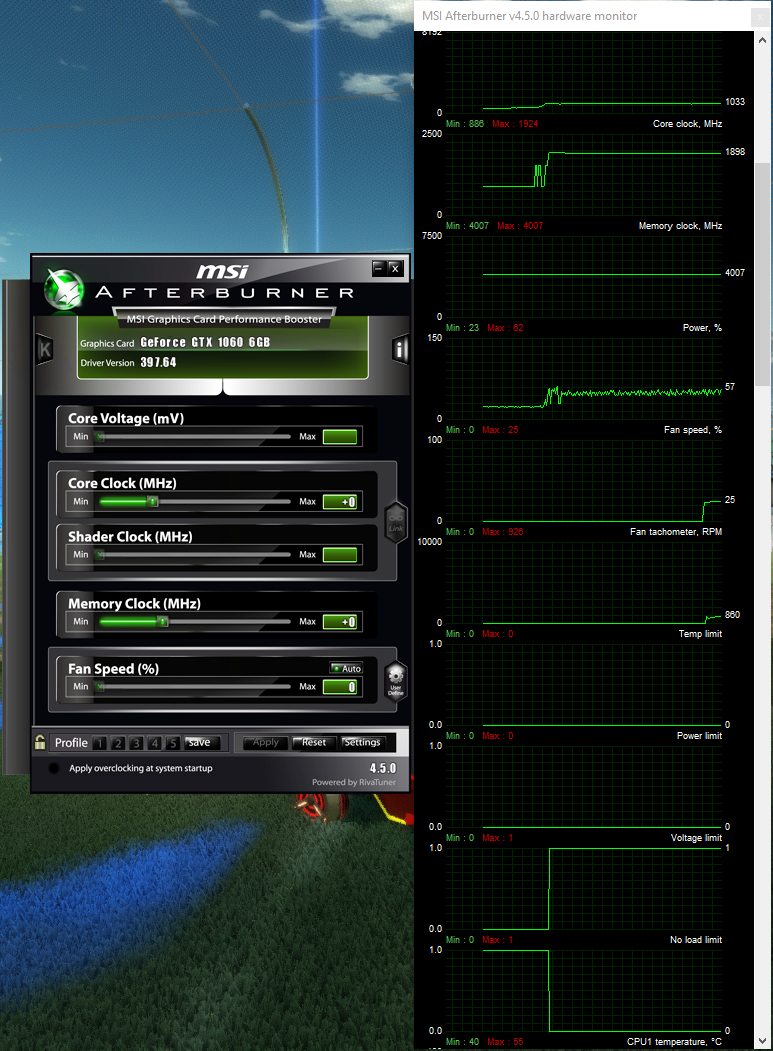Click the driver version 397.64 text

158,363
